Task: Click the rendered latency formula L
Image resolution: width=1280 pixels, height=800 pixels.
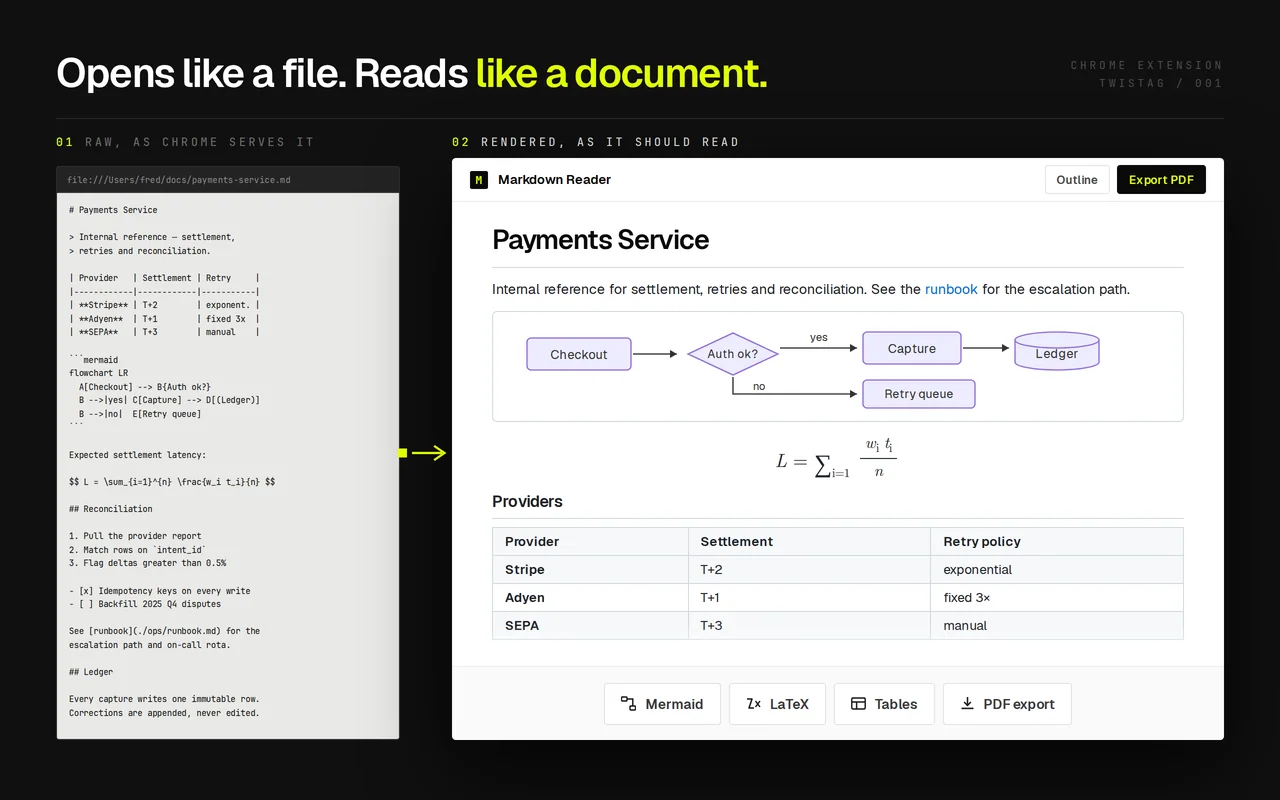Action: [836, 459]
